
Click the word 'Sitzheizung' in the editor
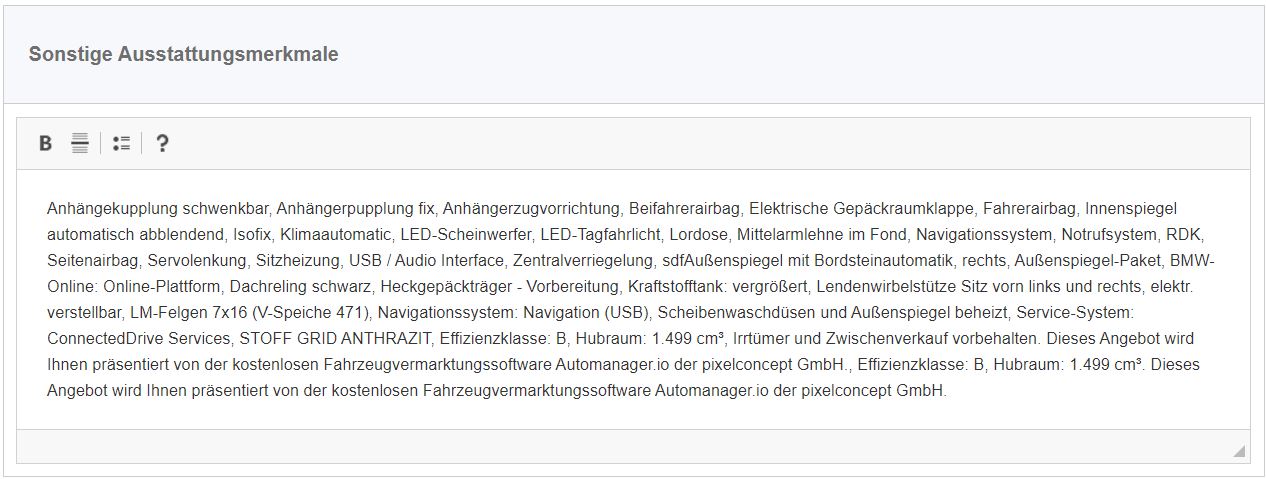298,261
